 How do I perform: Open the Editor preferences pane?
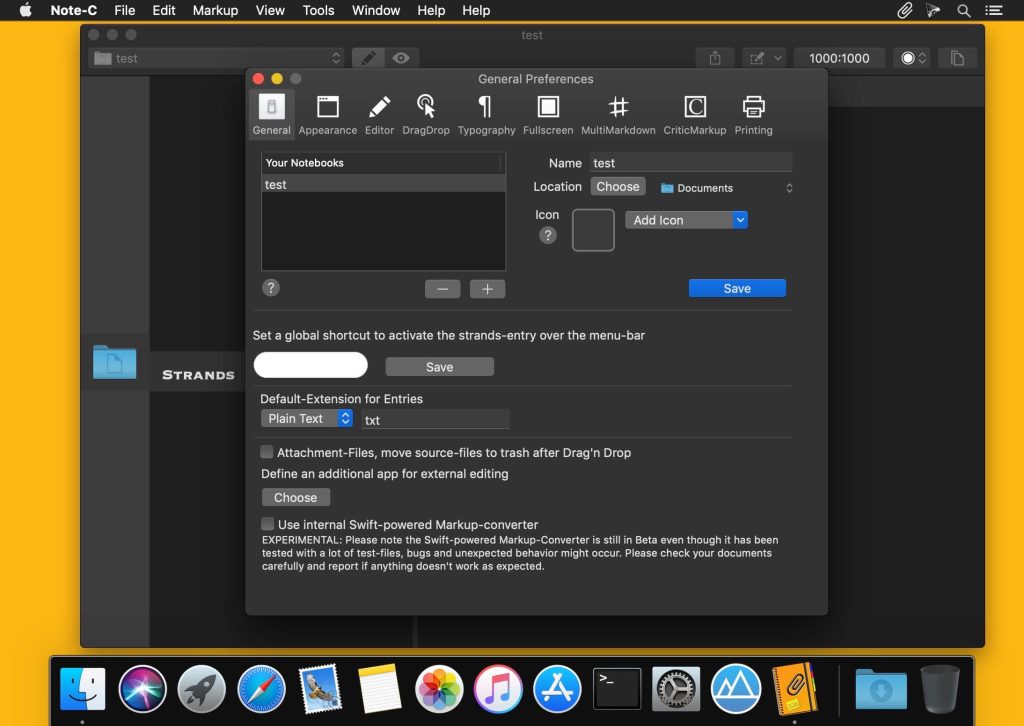click(379, 115)
